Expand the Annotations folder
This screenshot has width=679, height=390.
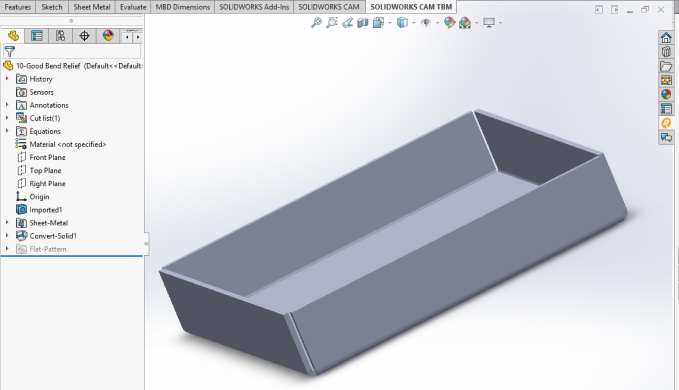click(x=7, y=105)
